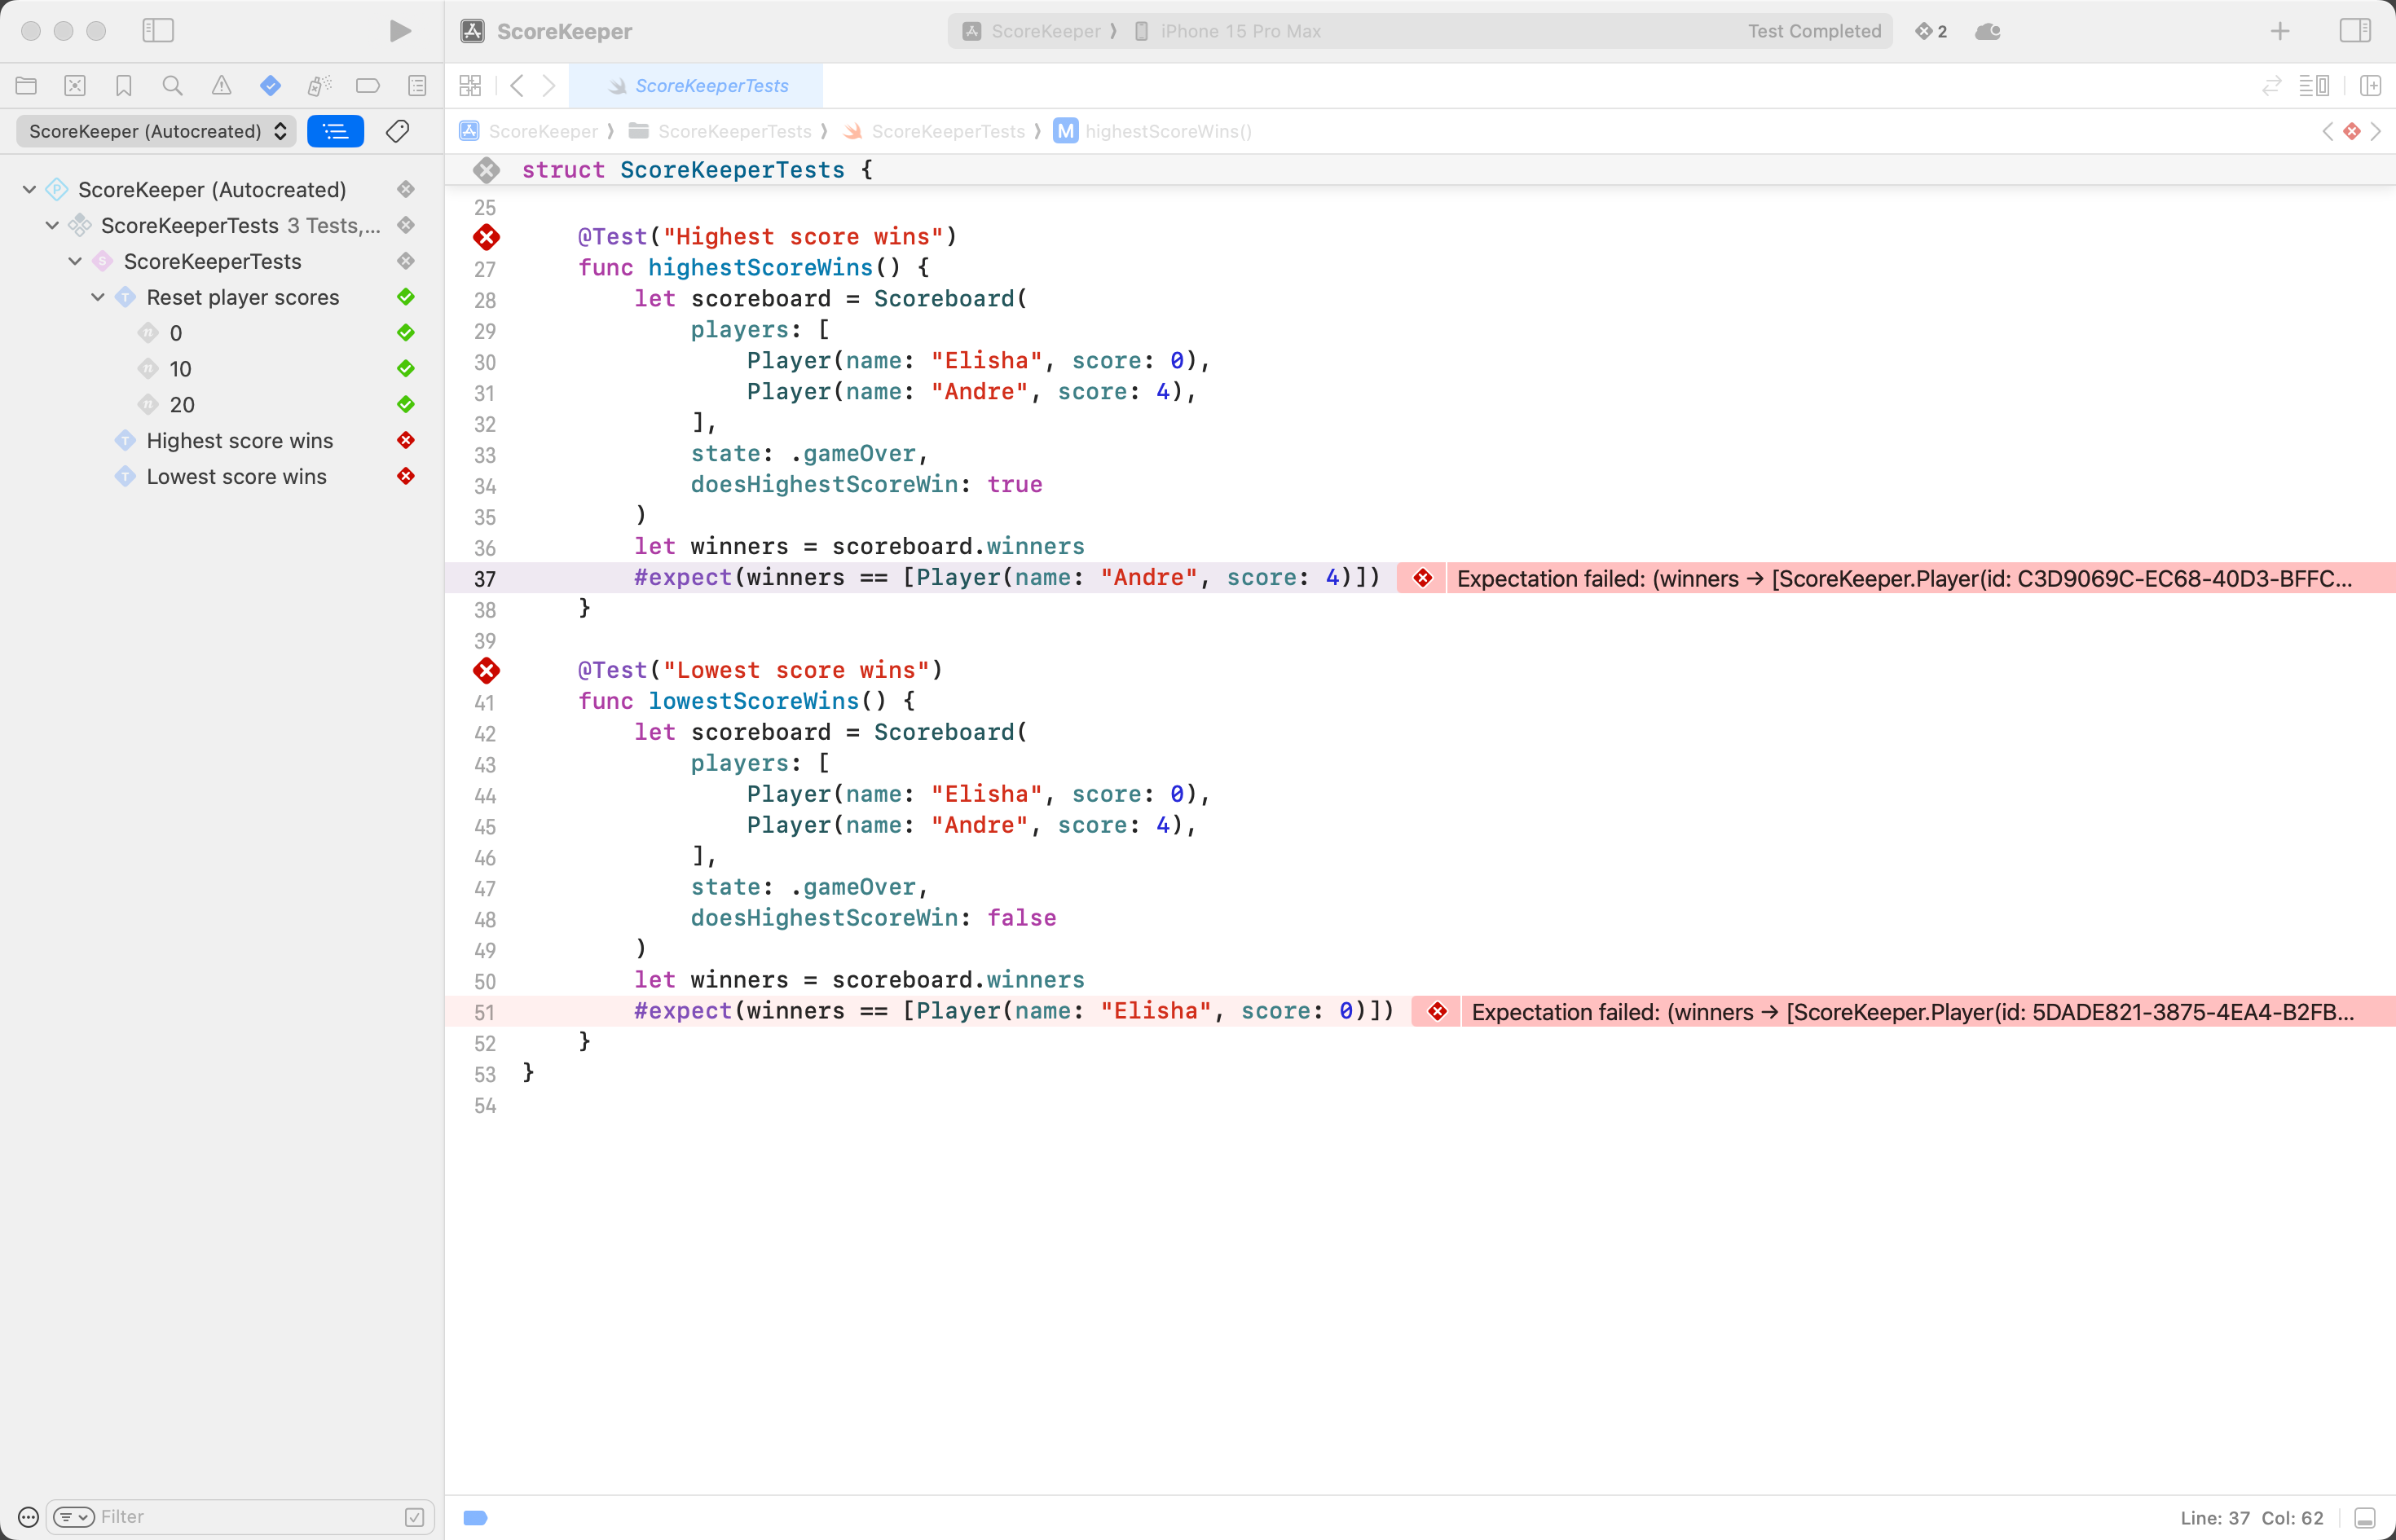Viewport: 2396px width, 1540px height.
Task: Toggle the hierarchical list view button
Action: pyautogui.click(x=335, y=131)
